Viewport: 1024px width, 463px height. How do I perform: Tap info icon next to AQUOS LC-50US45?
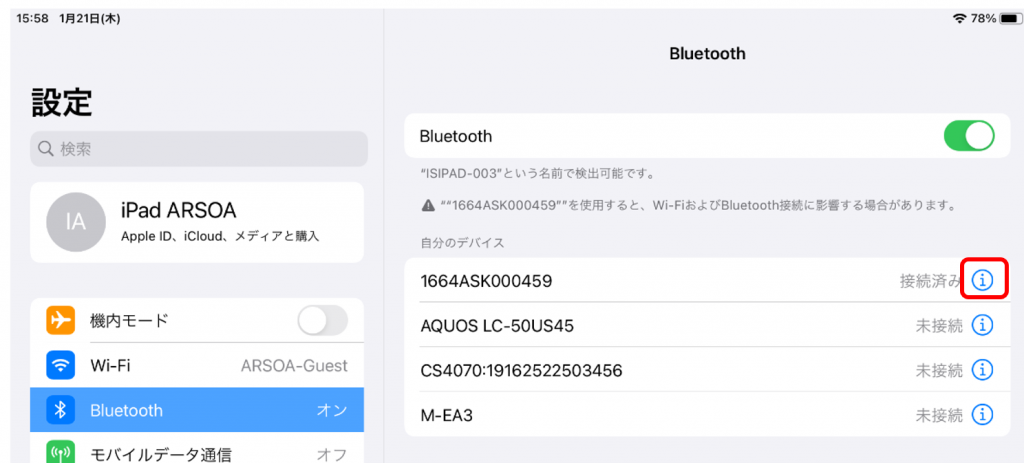point(983,325)
